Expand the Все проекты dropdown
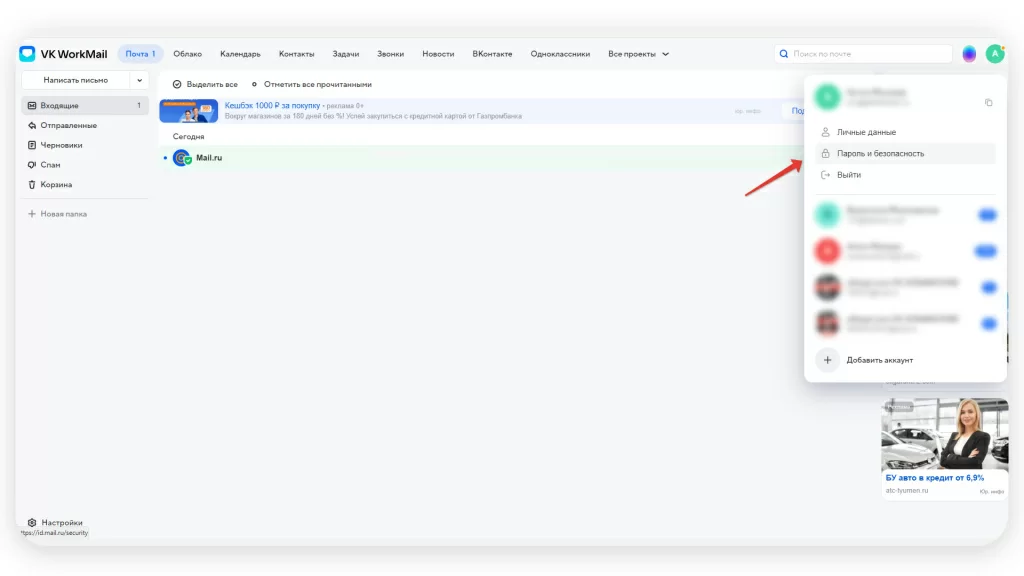Image resolution: width=1024 pixels, height=576 pixels. coord(638,54)
